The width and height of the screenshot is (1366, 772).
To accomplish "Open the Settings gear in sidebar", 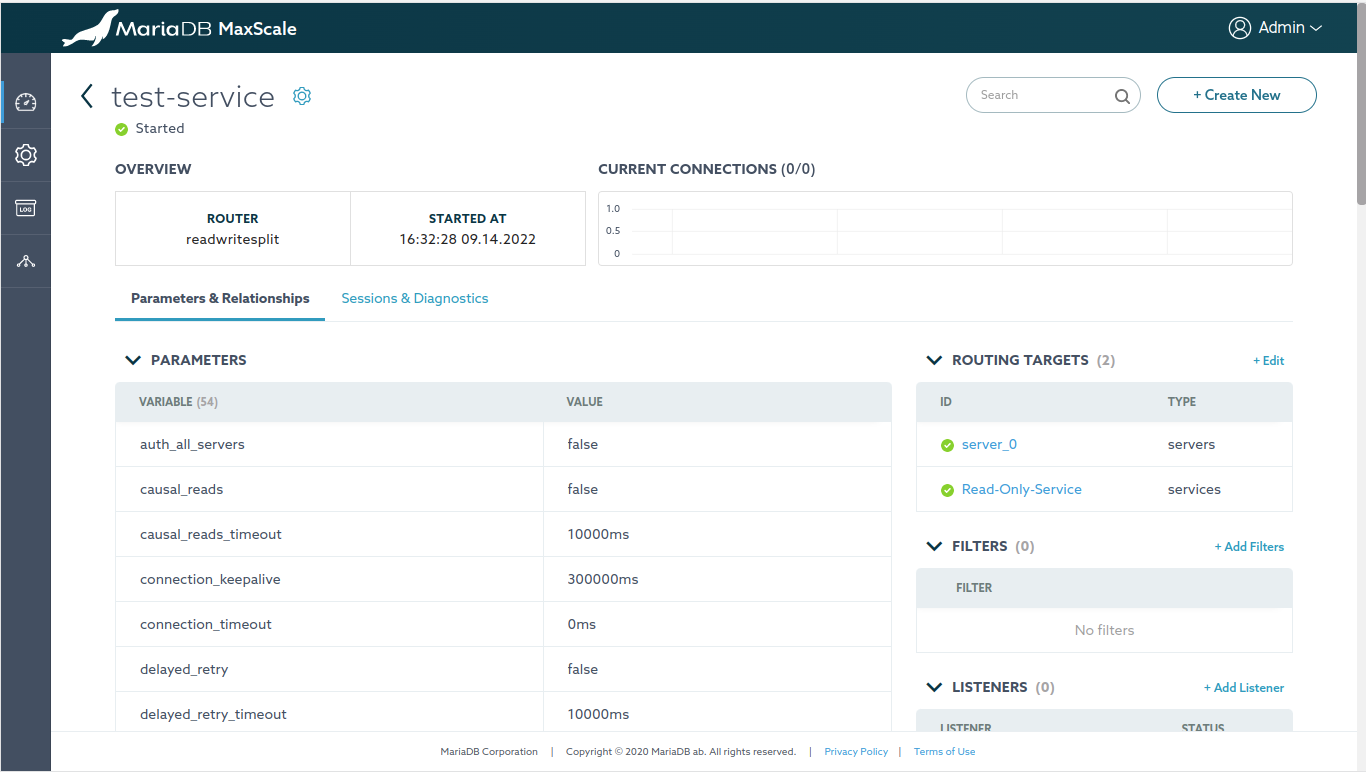I will click(26, 155).
